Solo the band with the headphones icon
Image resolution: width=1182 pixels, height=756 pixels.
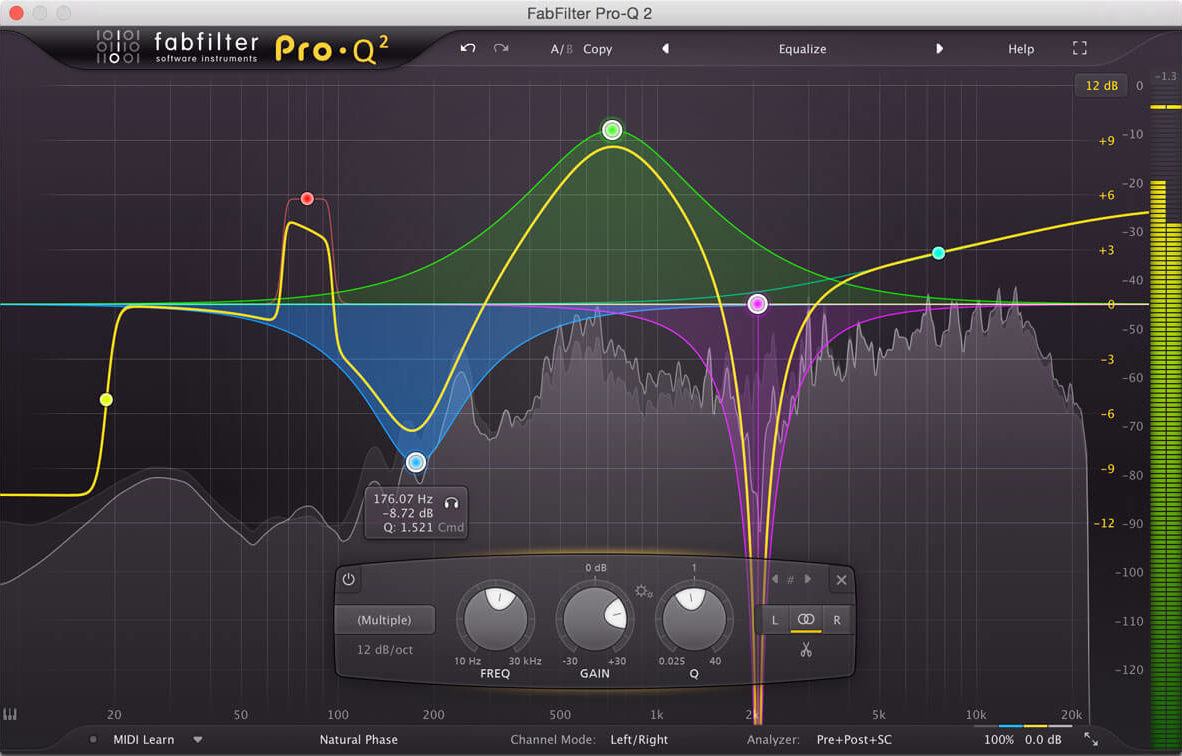click(x=452, y=503)
